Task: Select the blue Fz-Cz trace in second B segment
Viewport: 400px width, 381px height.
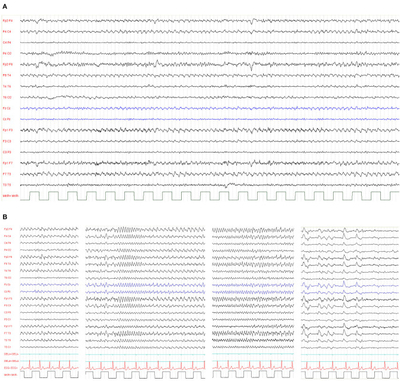Action: [145, 285]
